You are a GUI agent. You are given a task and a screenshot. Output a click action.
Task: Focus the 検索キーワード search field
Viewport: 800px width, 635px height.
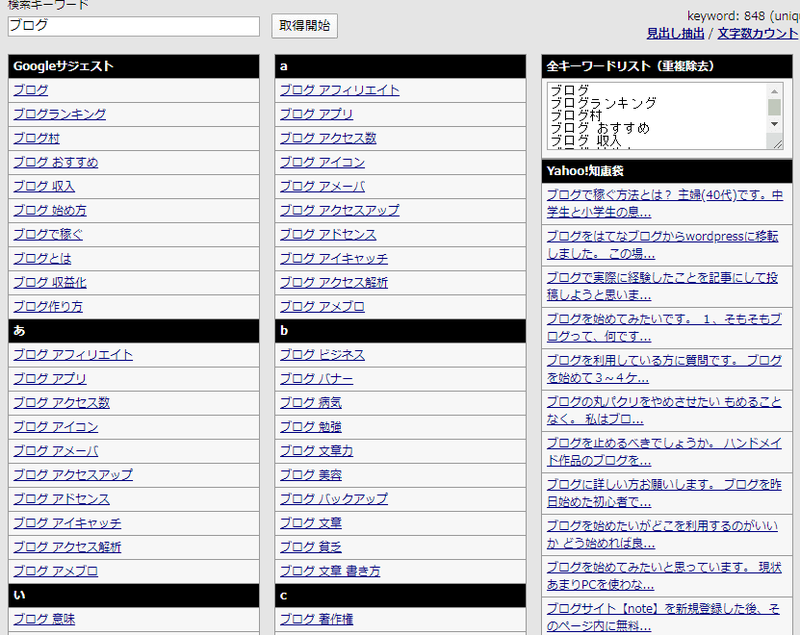point(134,26)
